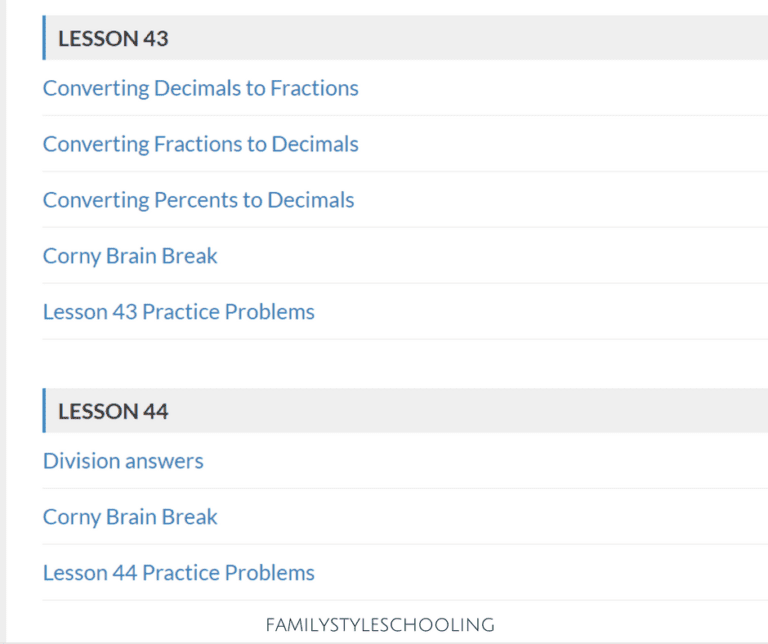This screenshot has height=644, width=768.
Task: Go to Lesson 43 Practice Problems
Action: (178, 312)
